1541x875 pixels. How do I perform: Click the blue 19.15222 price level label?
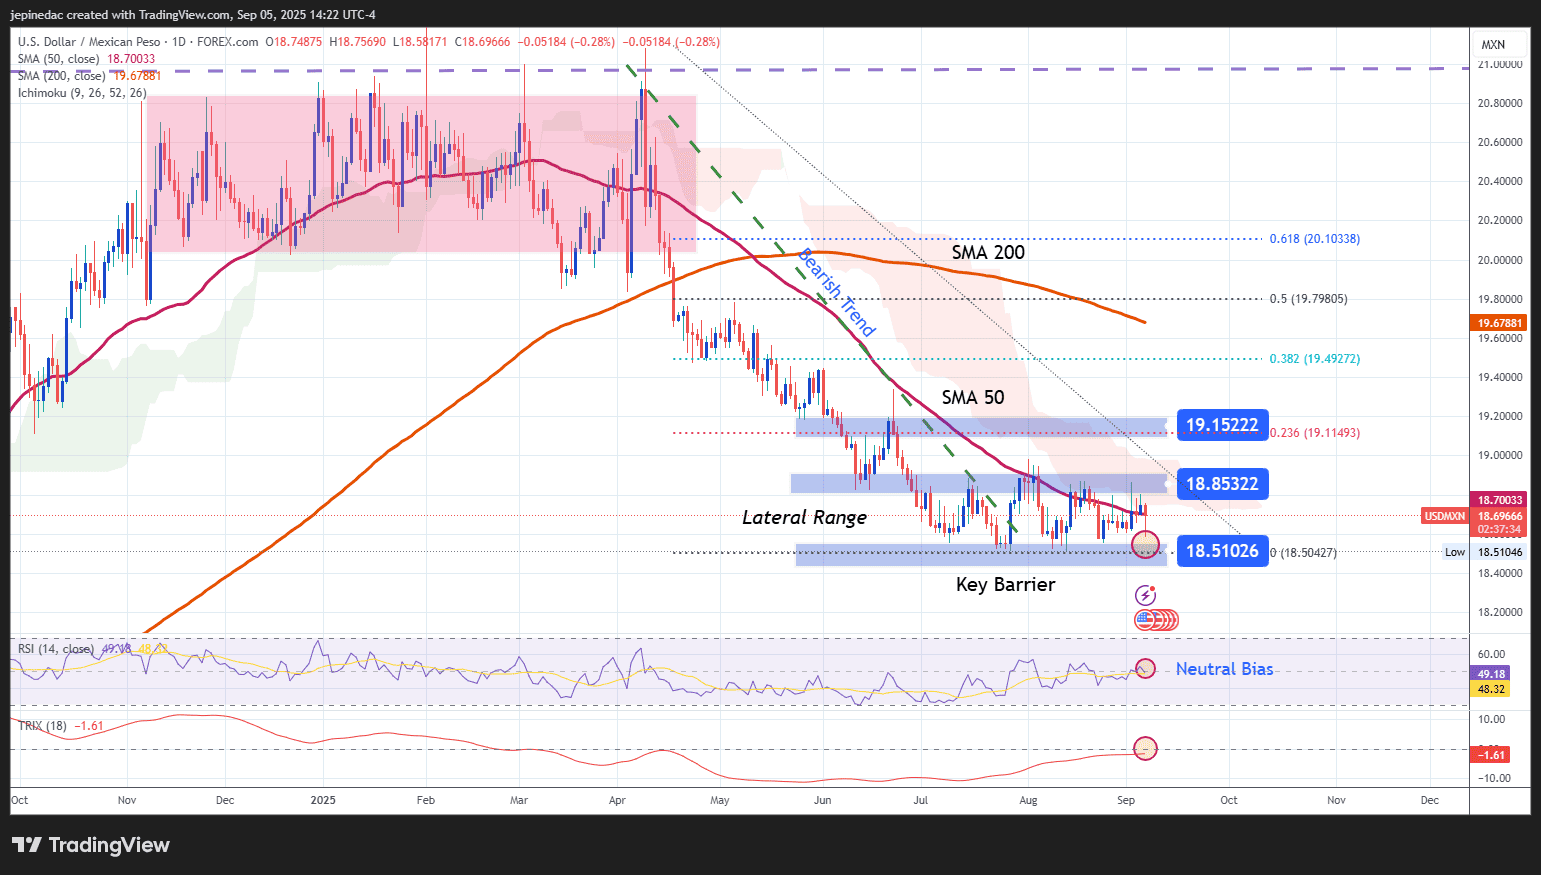(1222, 425)
